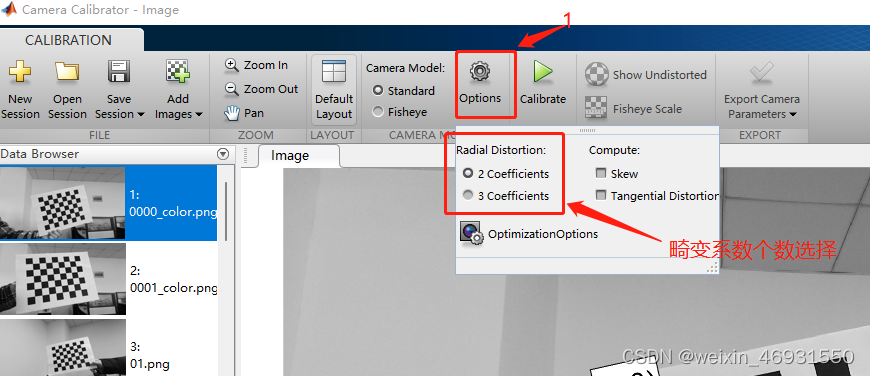Click the Data Browser panel title

coord(40,154)
